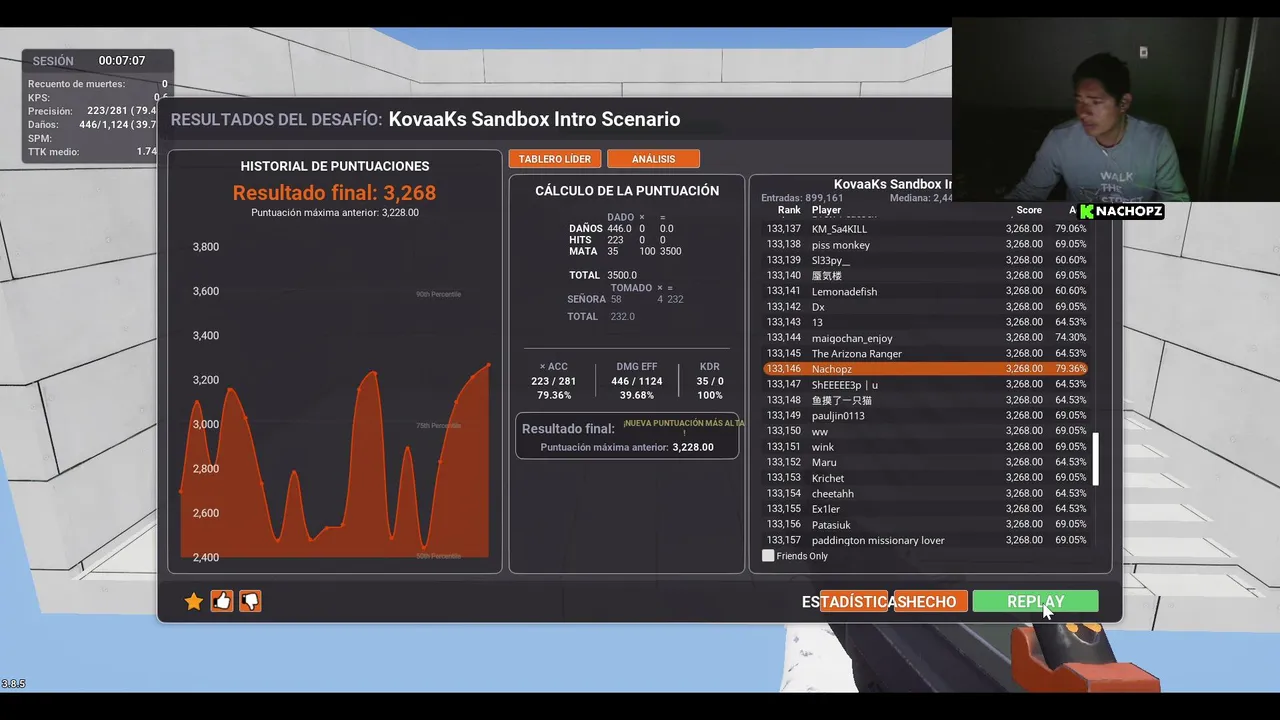The width and height of the screenshot is (1280, 720).
Task: Click the thumbs up icon
Action: (222, 601)
